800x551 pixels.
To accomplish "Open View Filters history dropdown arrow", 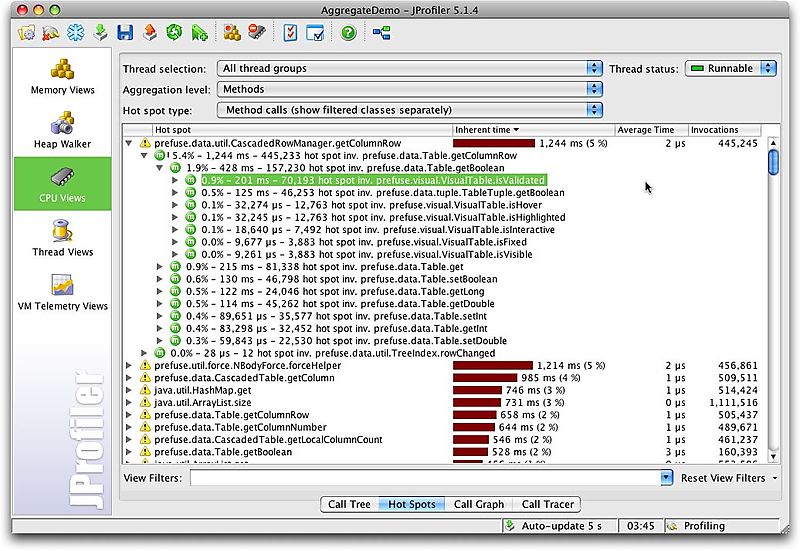I will [x=666, y=478].
